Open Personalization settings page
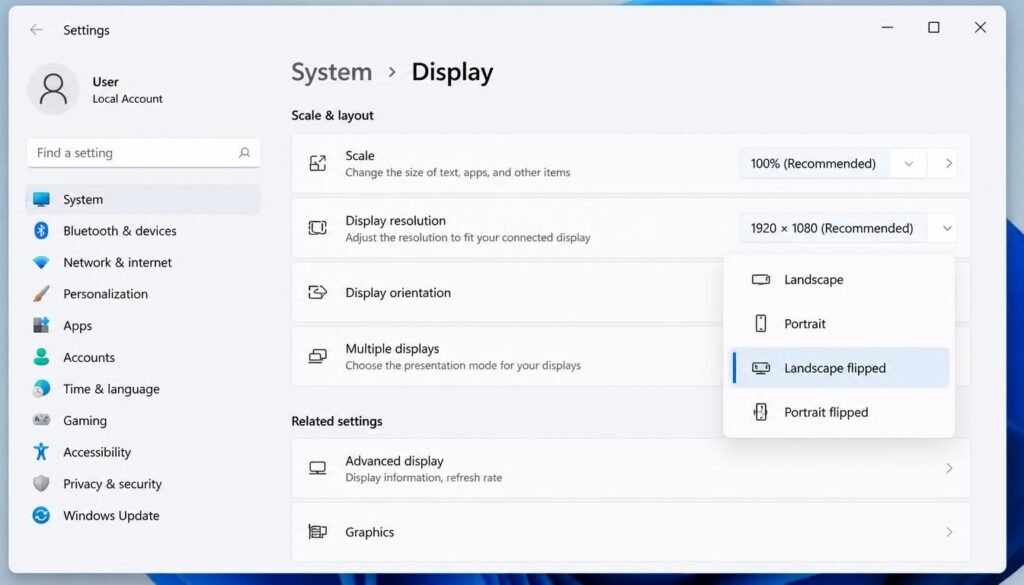This screenshot has height=585, width=1024. click(143, 294)
